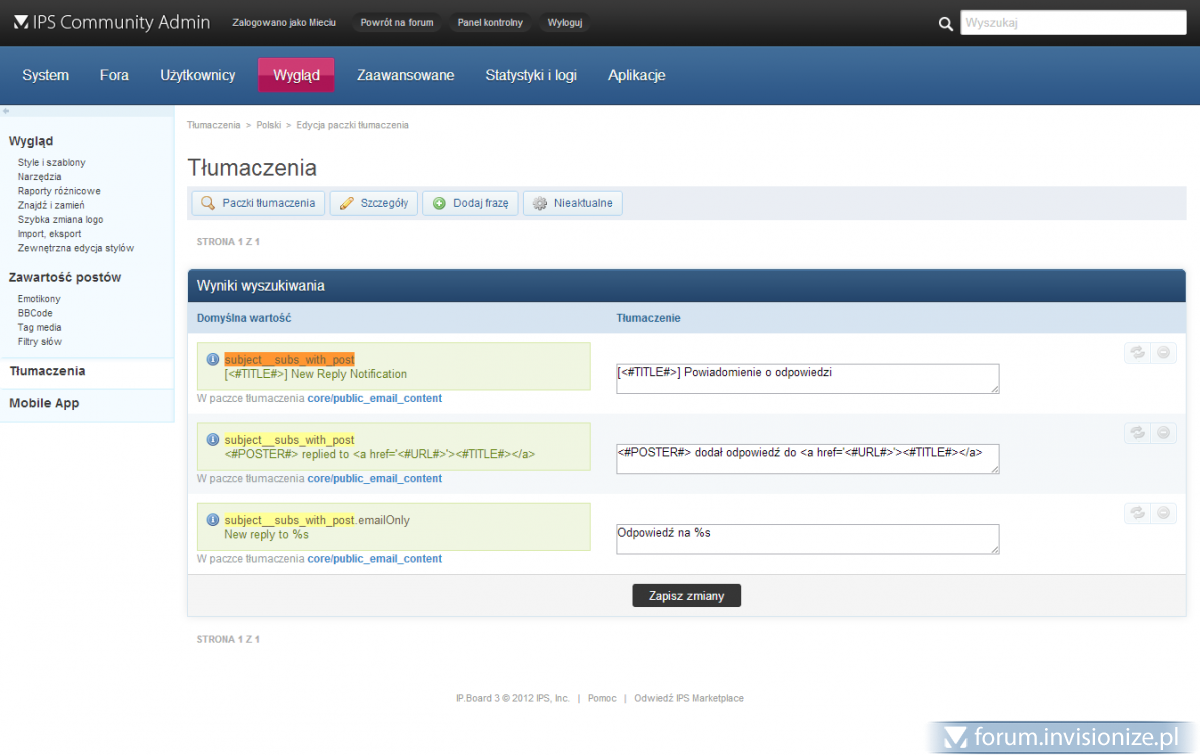Click the Dodaj frazę button
The image size is (1200, 755).
(x=470, y=203)
